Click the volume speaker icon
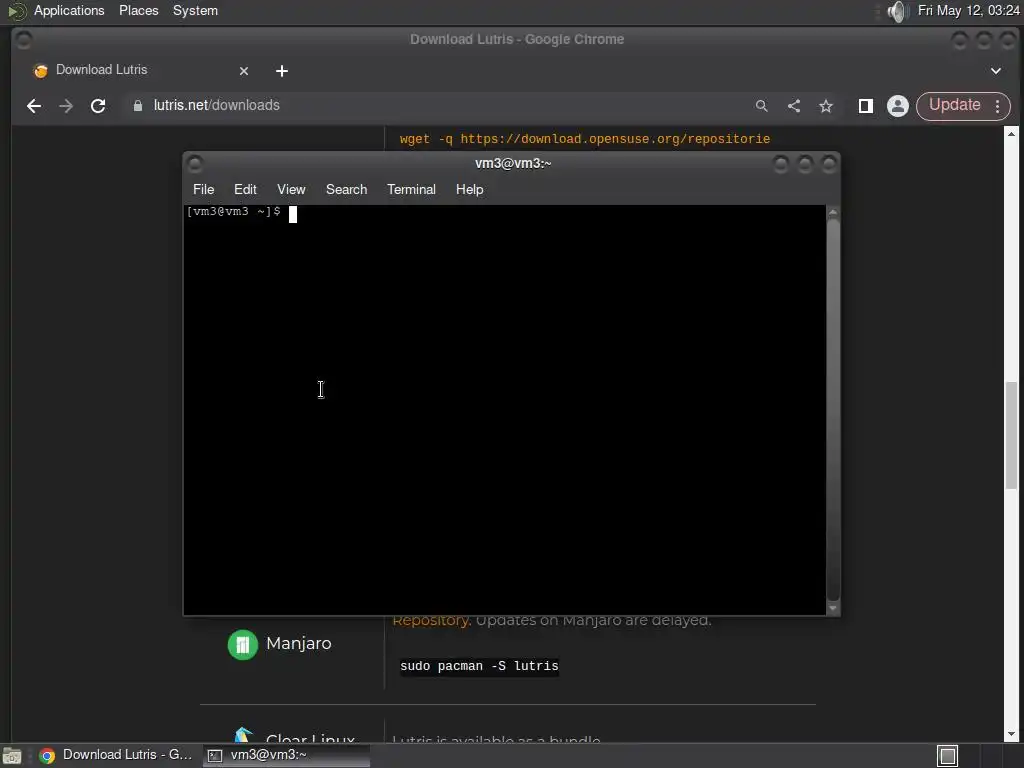This screenshot has width=1024, height=768. click(x=899, y=11)
